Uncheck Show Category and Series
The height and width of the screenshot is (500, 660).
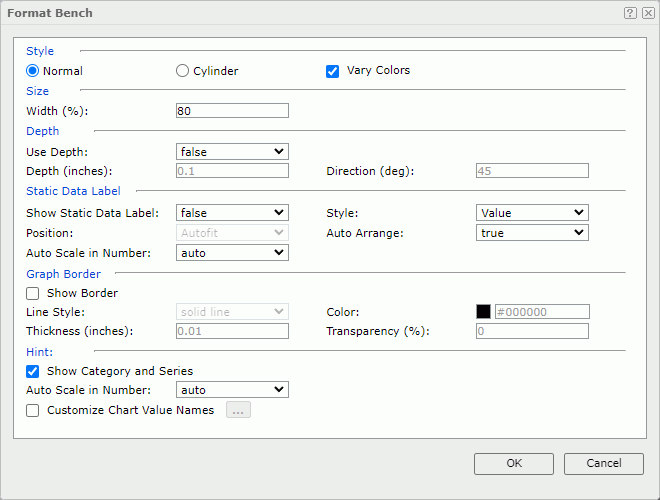click(33, 371)
